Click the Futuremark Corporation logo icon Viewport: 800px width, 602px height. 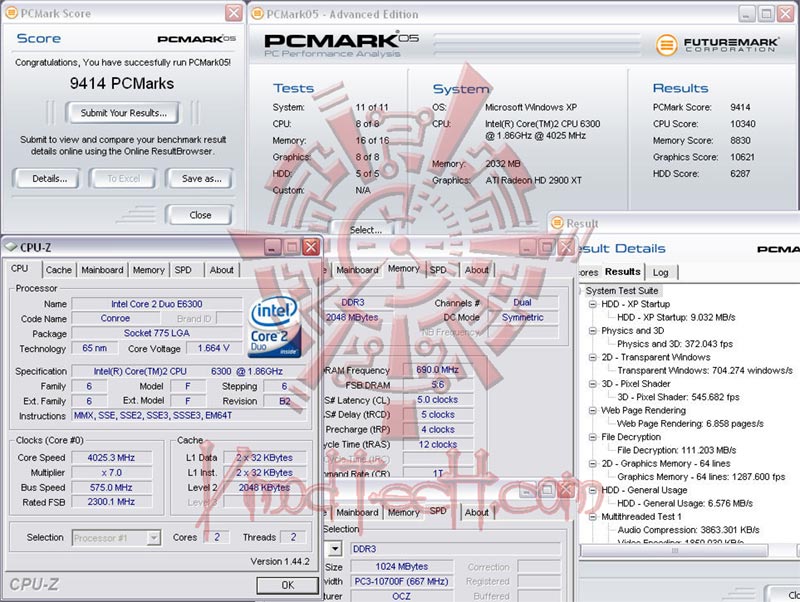666,45
